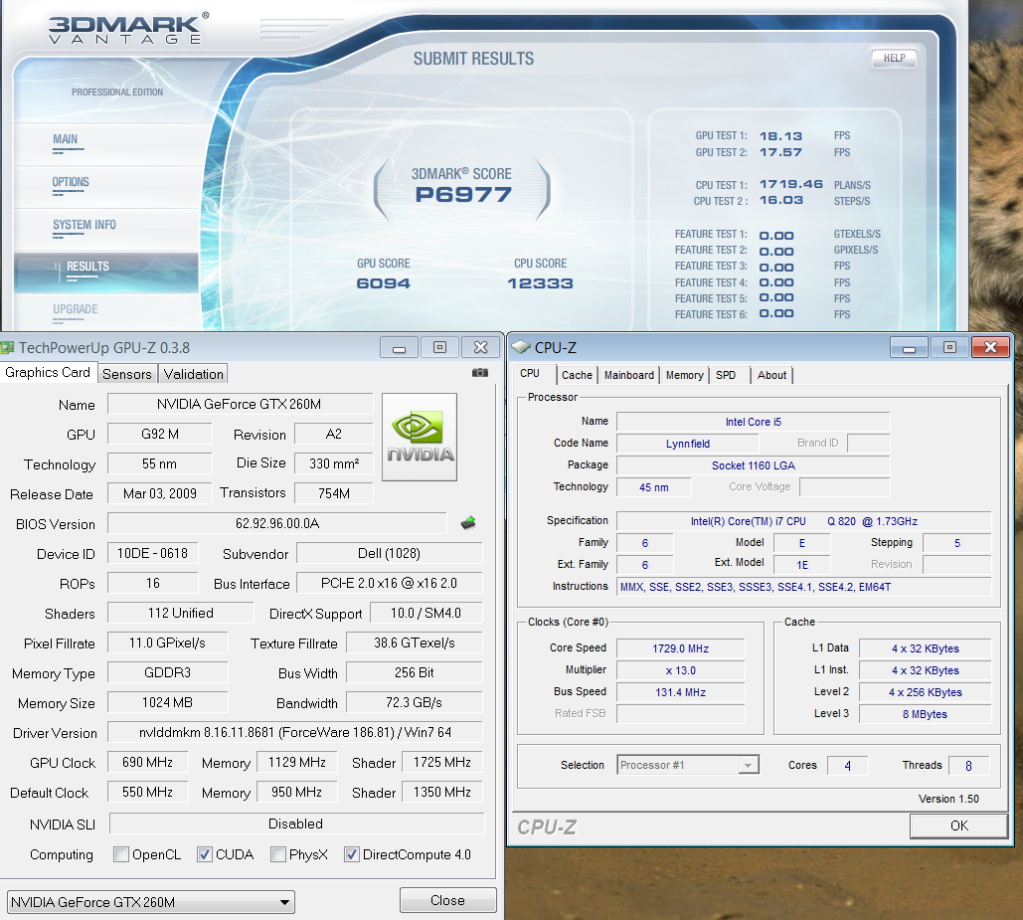
Task: Click the CPU-Z title bar app icon
Action: pyautogui.click(x=521, y=347)
